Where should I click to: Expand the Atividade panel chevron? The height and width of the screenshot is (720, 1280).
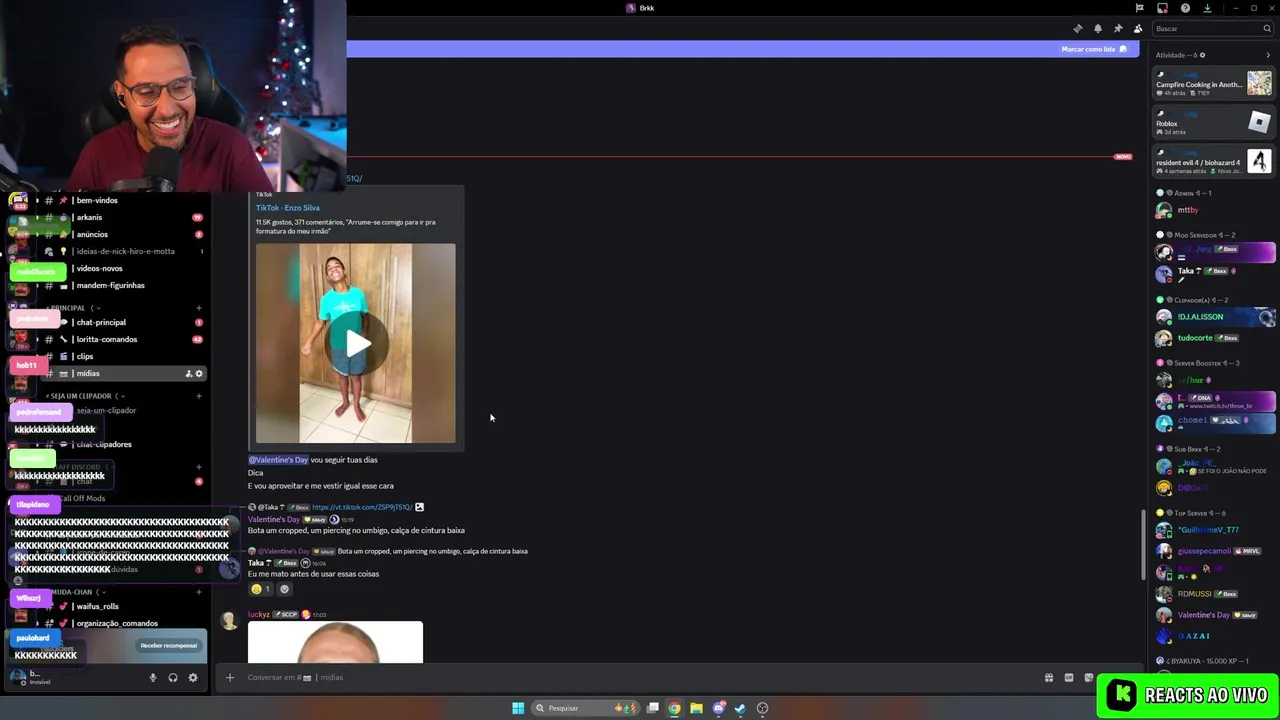coord(1268,55)
